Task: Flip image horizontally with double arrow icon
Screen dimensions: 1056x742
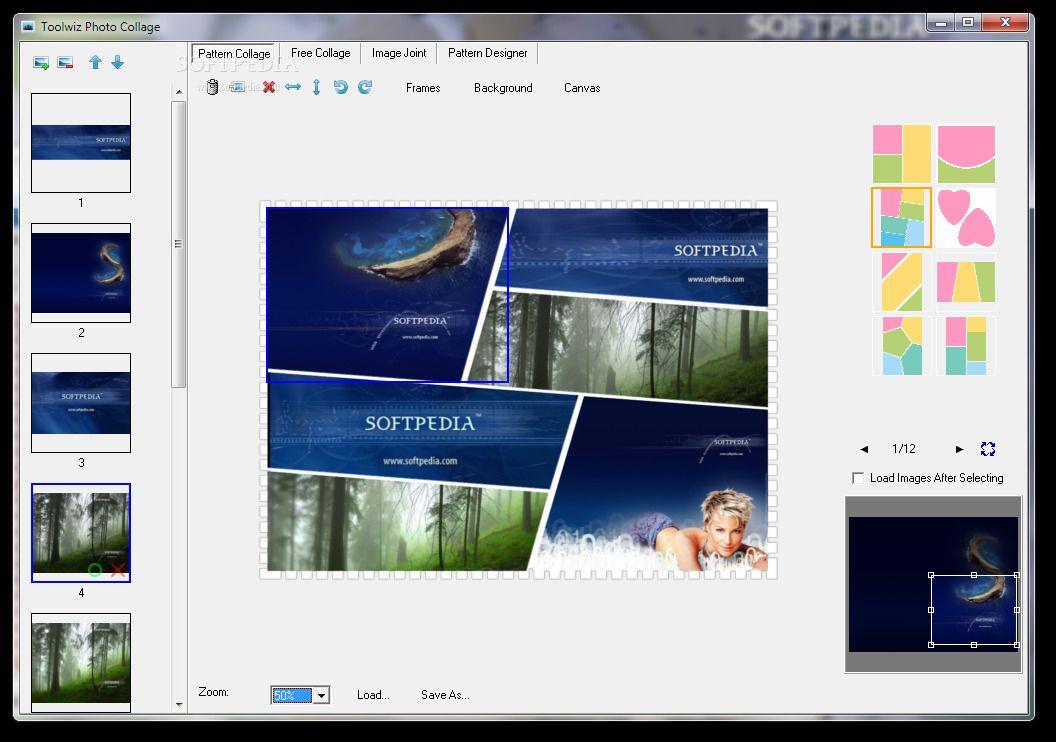Action: [293, 87]
